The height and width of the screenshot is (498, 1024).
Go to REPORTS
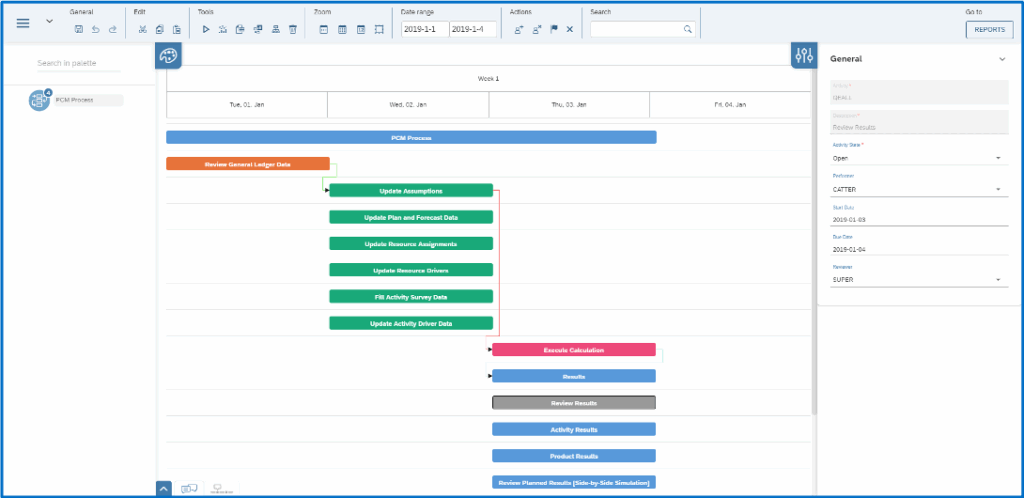[989, 30]
